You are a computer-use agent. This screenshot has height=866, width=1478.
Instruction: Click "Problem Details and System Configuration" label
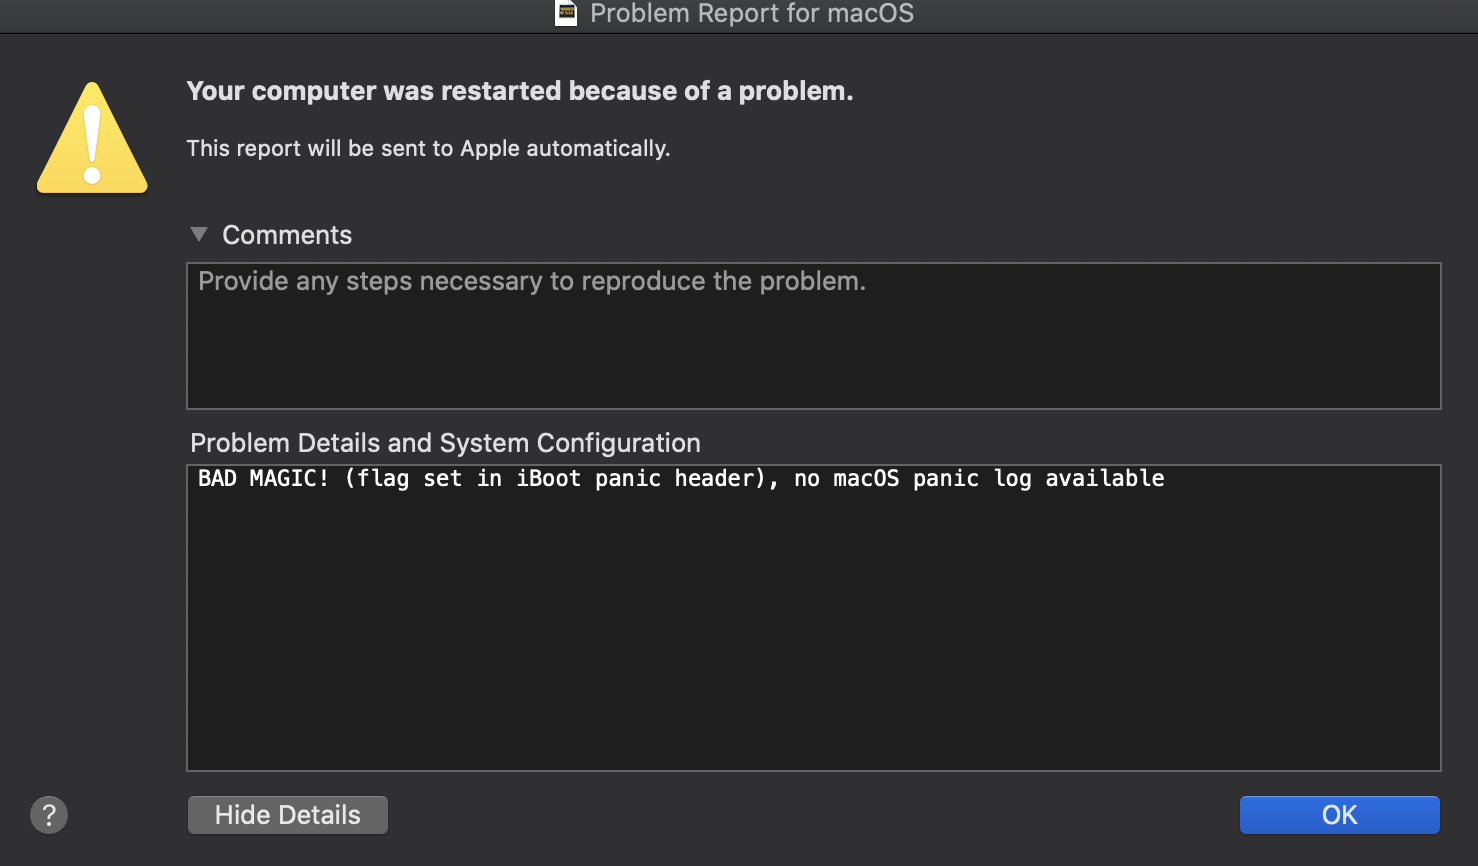click(445, 443)
